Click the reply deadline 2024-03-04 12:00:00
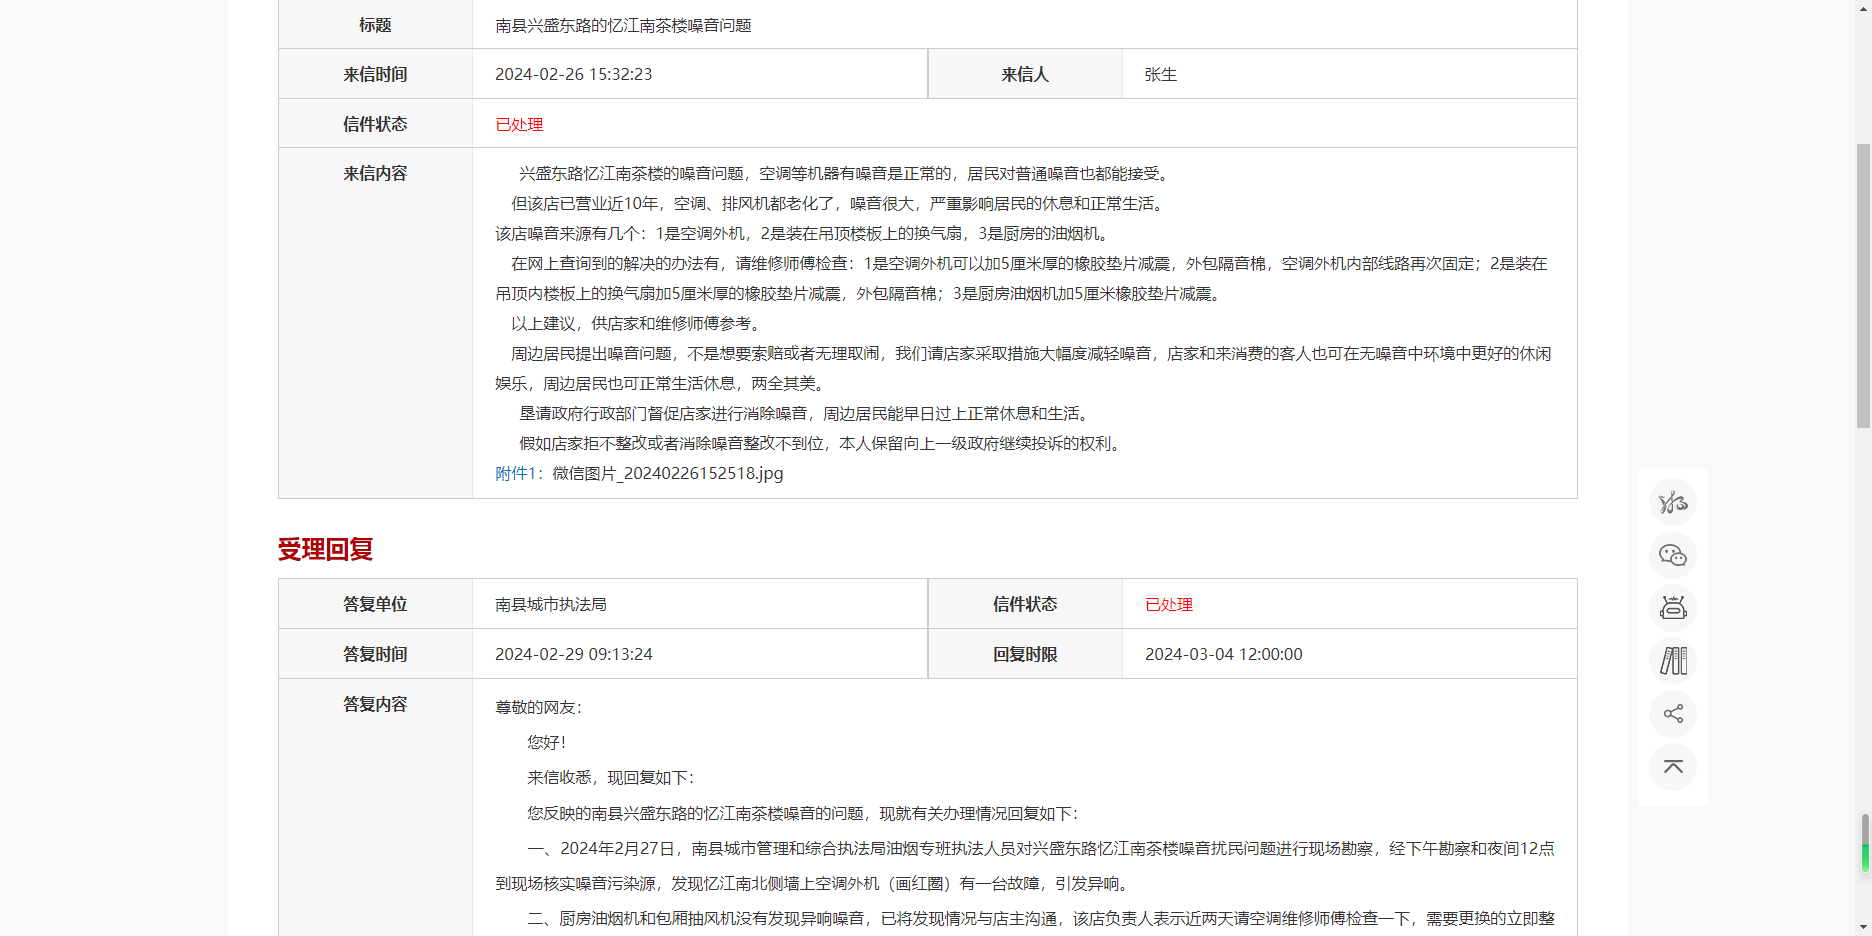Viewport: 1872px width, 936px height. point(1223,655)
